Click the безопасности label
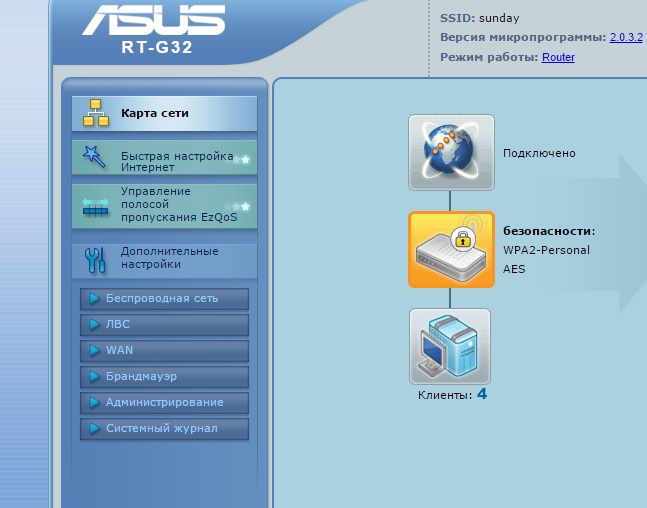Viewport: 647px width, 508px height. coord(549,231)
